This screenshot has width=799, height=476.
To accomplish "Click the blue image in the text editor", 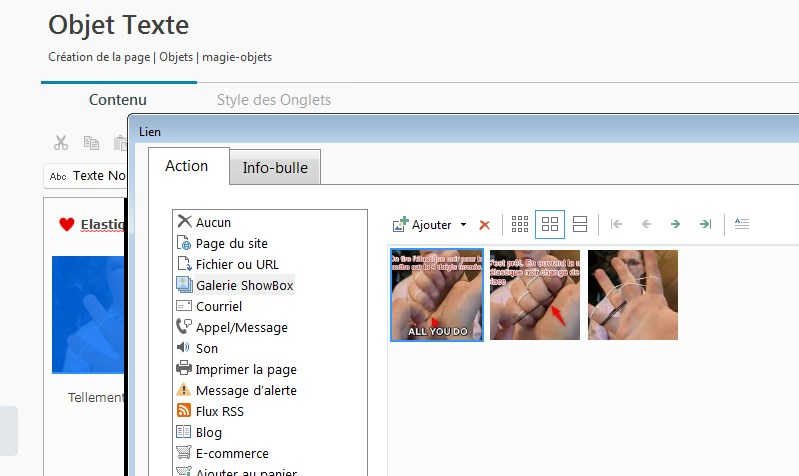I will point(88,315).
